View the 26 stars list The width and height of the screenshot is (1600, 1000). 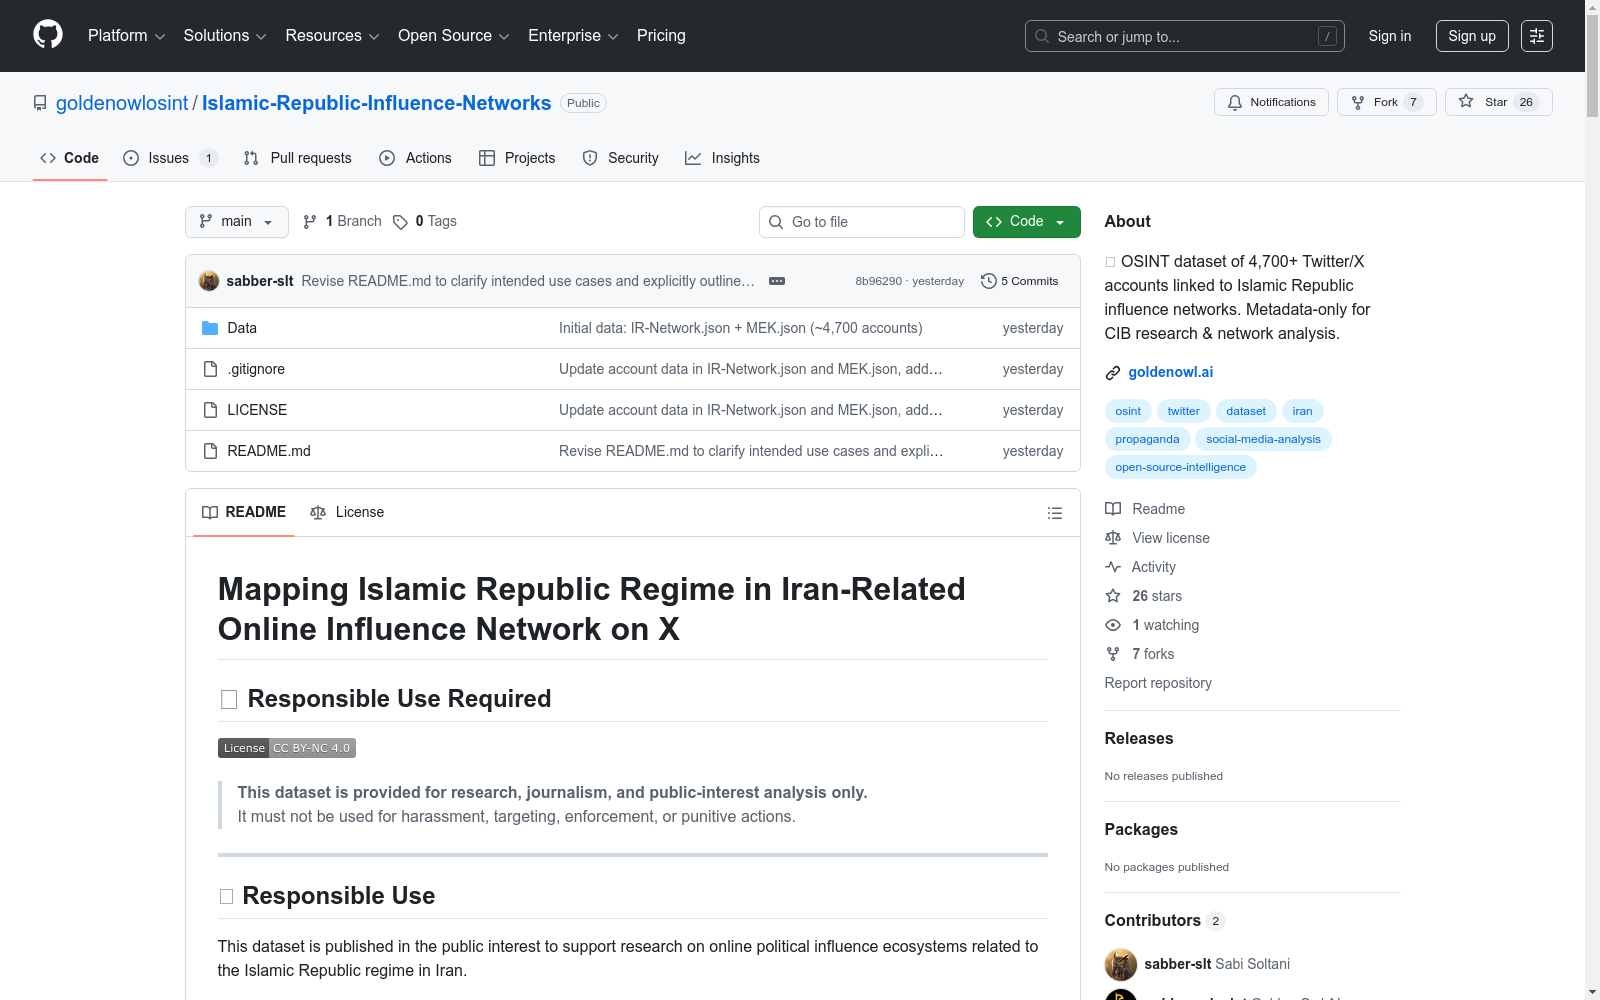coord(1143,596)
